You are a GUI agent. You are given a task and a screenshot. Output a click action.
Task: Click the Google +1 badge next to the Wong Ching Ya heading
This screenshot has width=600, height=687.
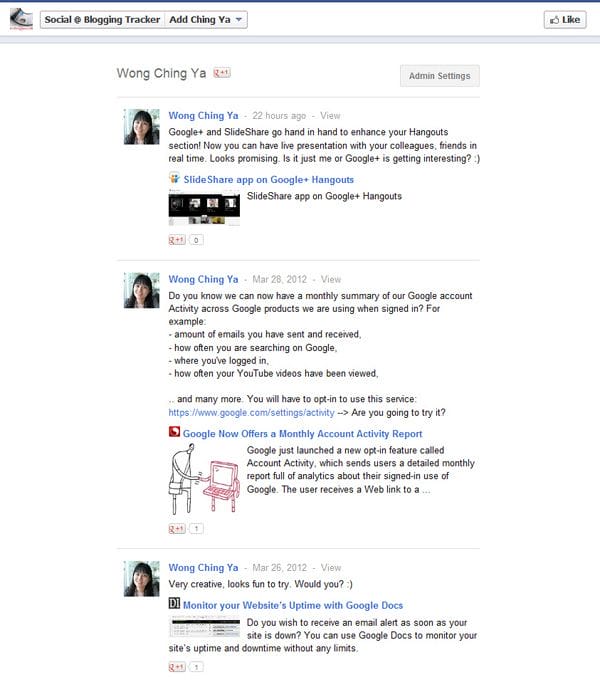click(x=222, y=73)
